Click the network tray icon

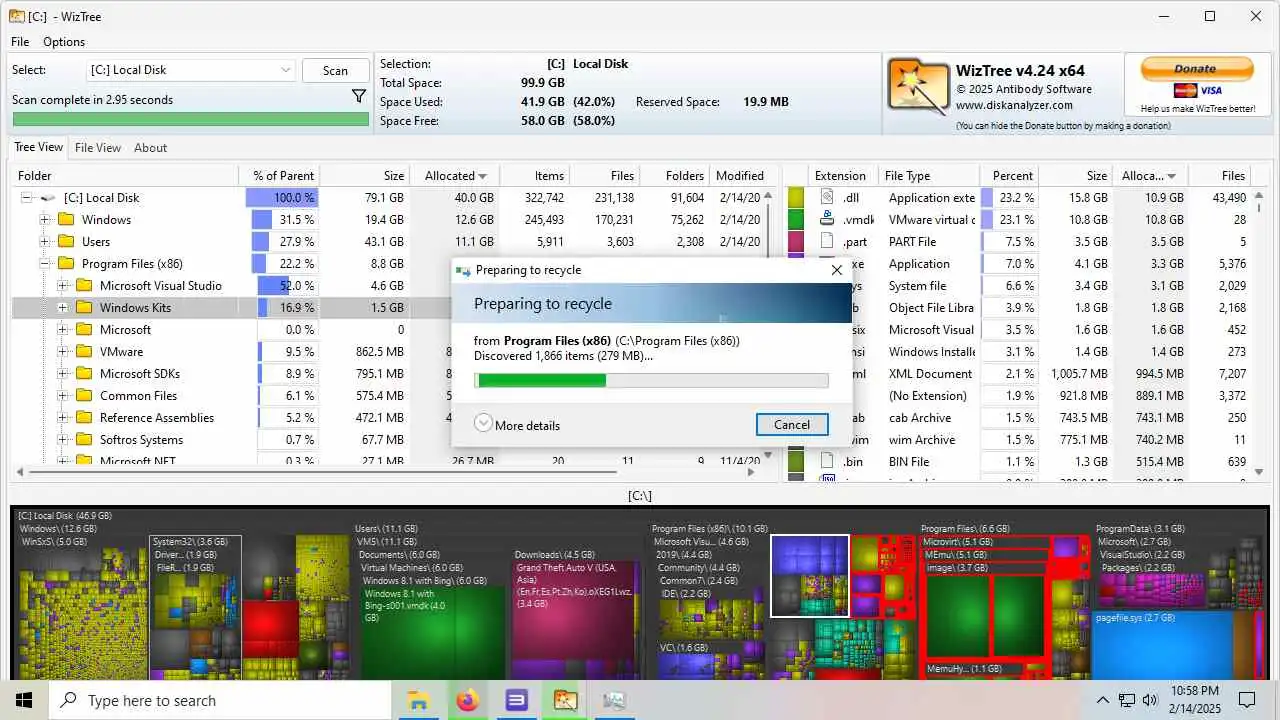(x=1127, y=700)
